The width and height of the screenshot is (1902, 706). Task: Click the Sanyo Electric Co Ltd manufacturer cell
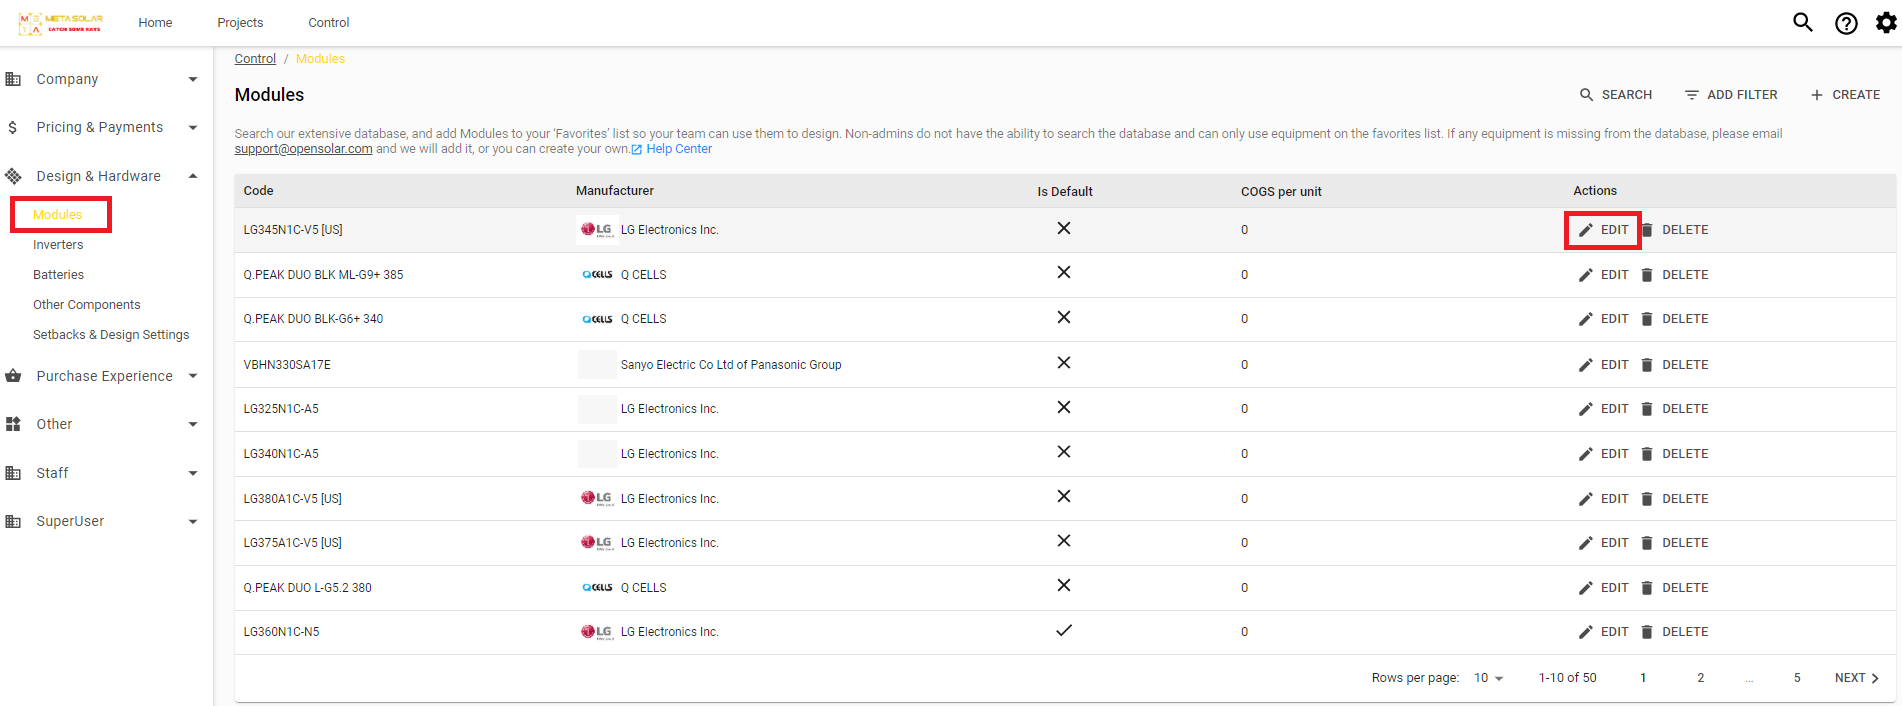click(731, 365)
